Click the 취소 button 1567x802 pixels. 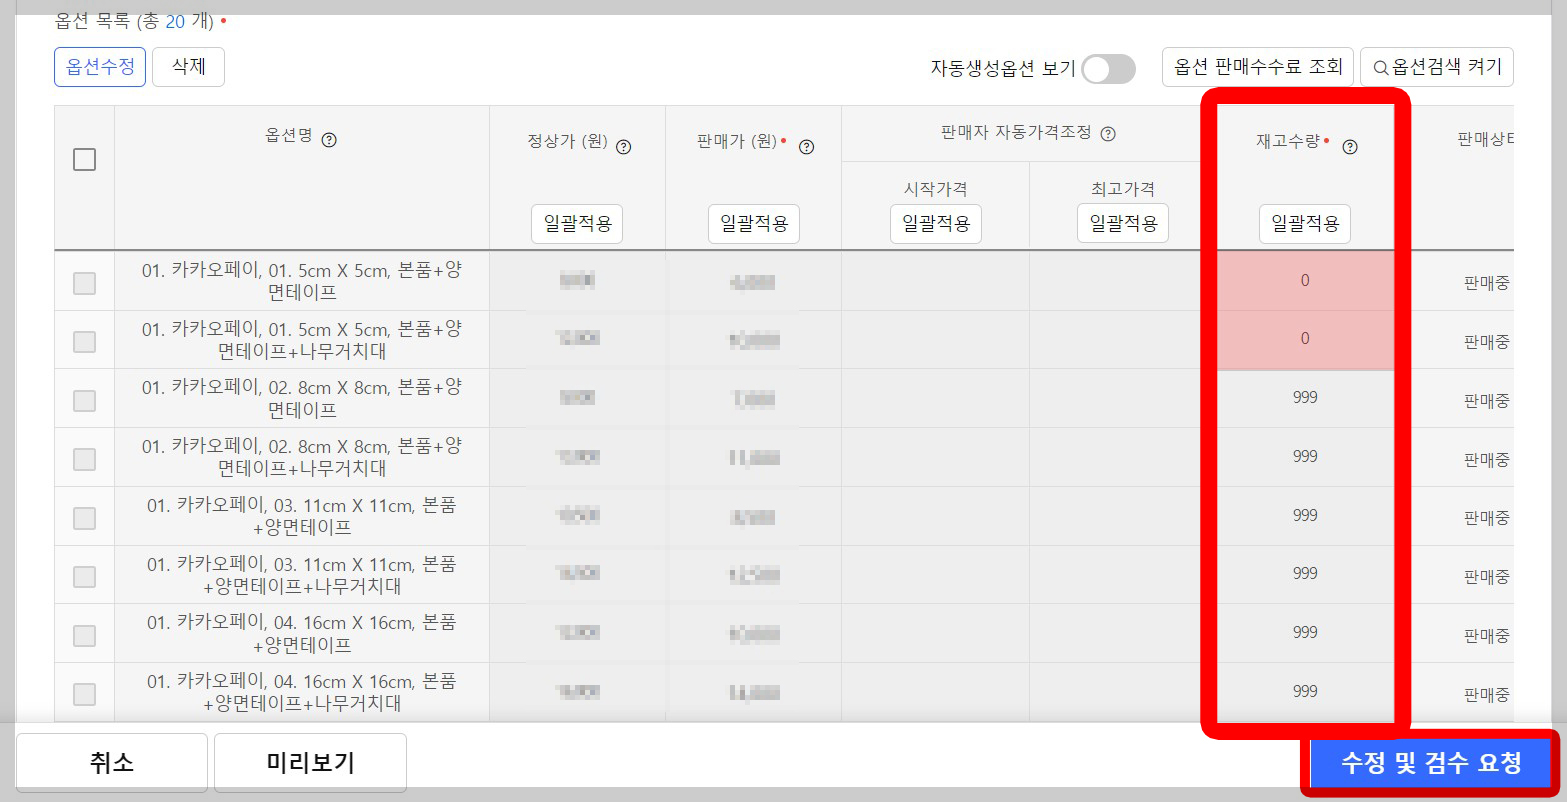click(x=112, y=762)
